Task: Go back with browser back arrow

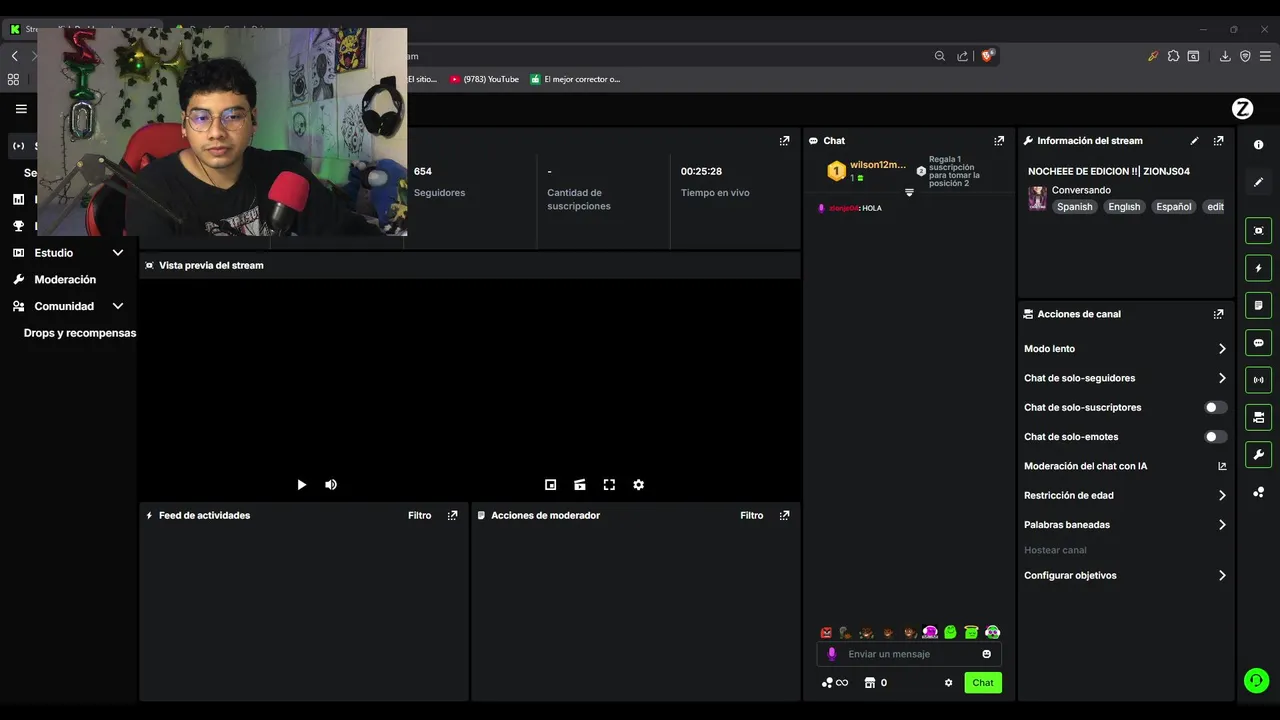Action: pos(14,56)
